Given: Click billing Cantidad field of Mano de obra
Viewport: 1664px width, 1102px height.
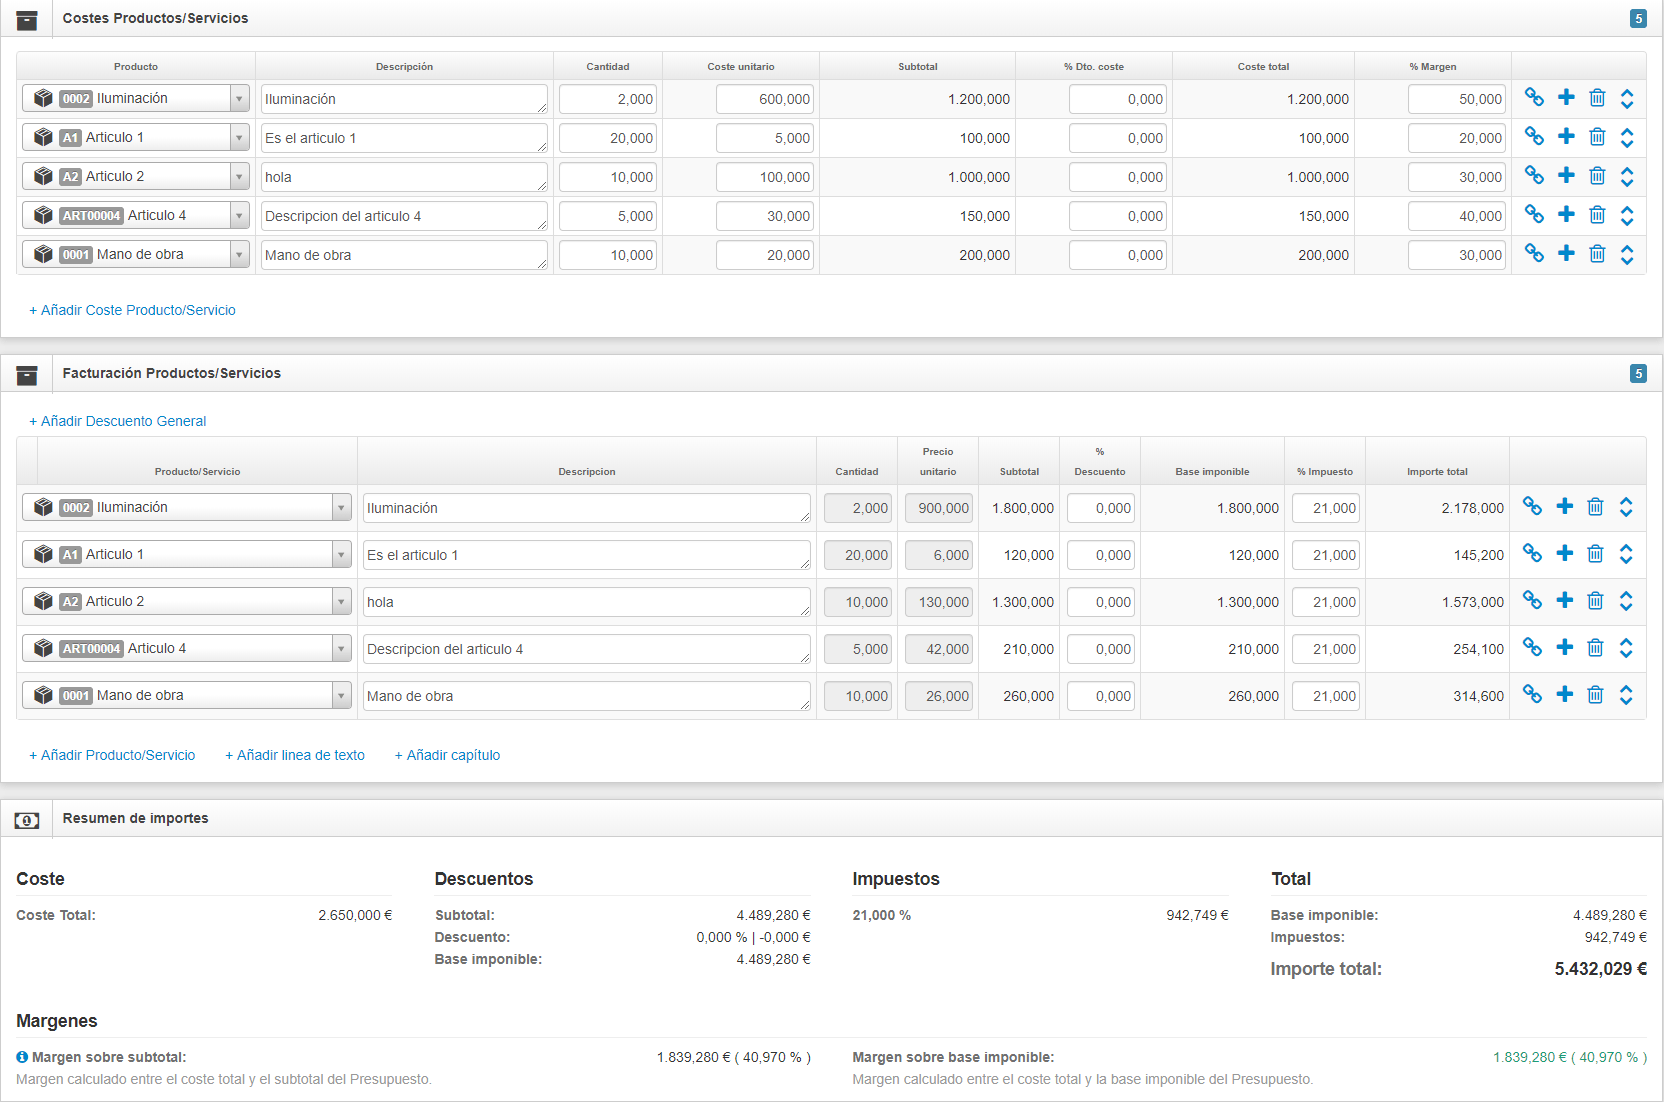Looking at the screenshot, I should pyautogui.click(x=858, y=696).
